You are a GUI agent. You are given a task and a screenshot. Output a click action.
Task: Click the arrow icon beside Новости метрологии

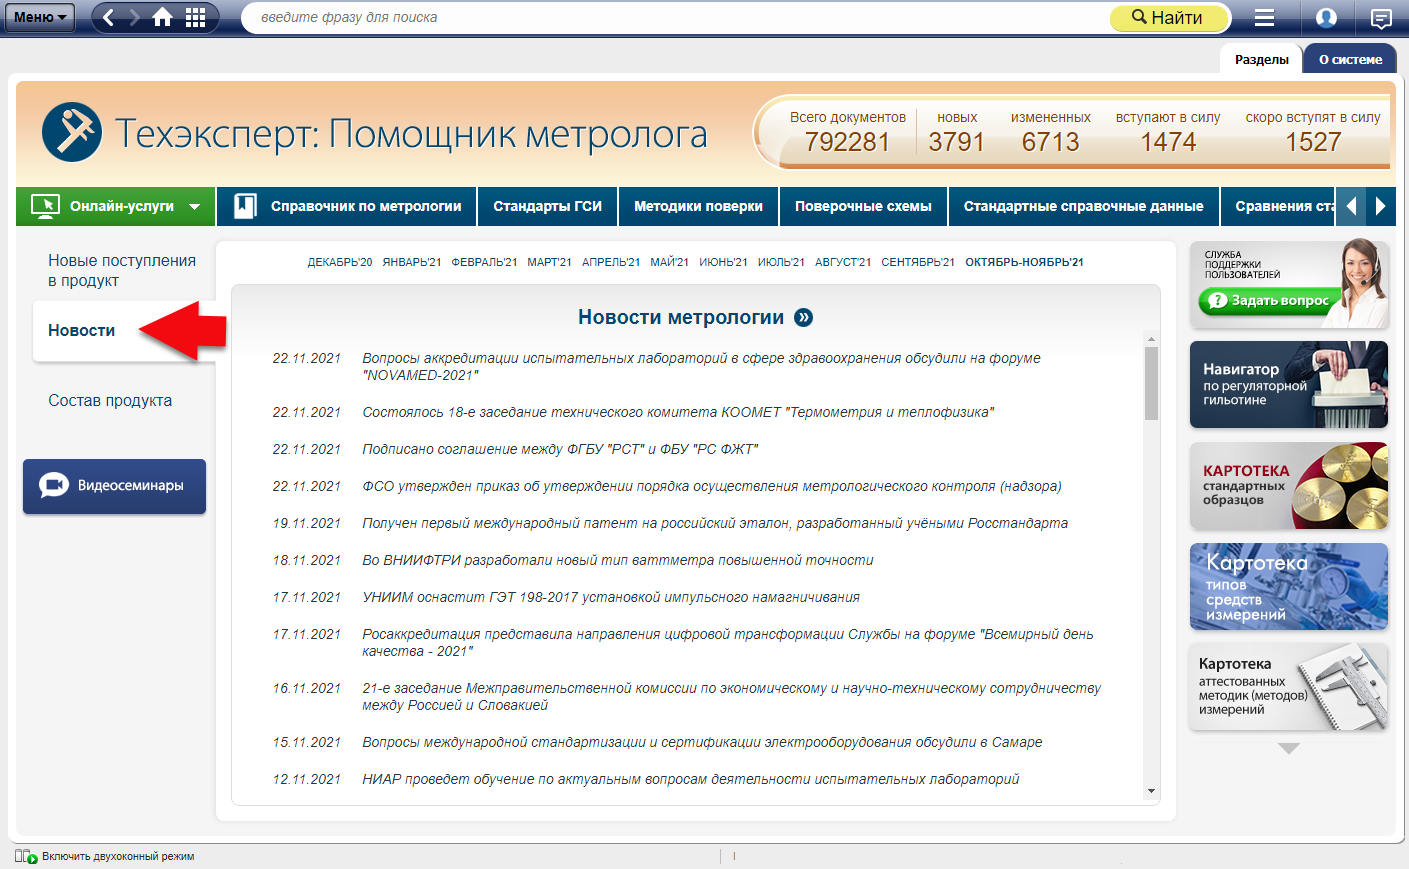(803, 317)
